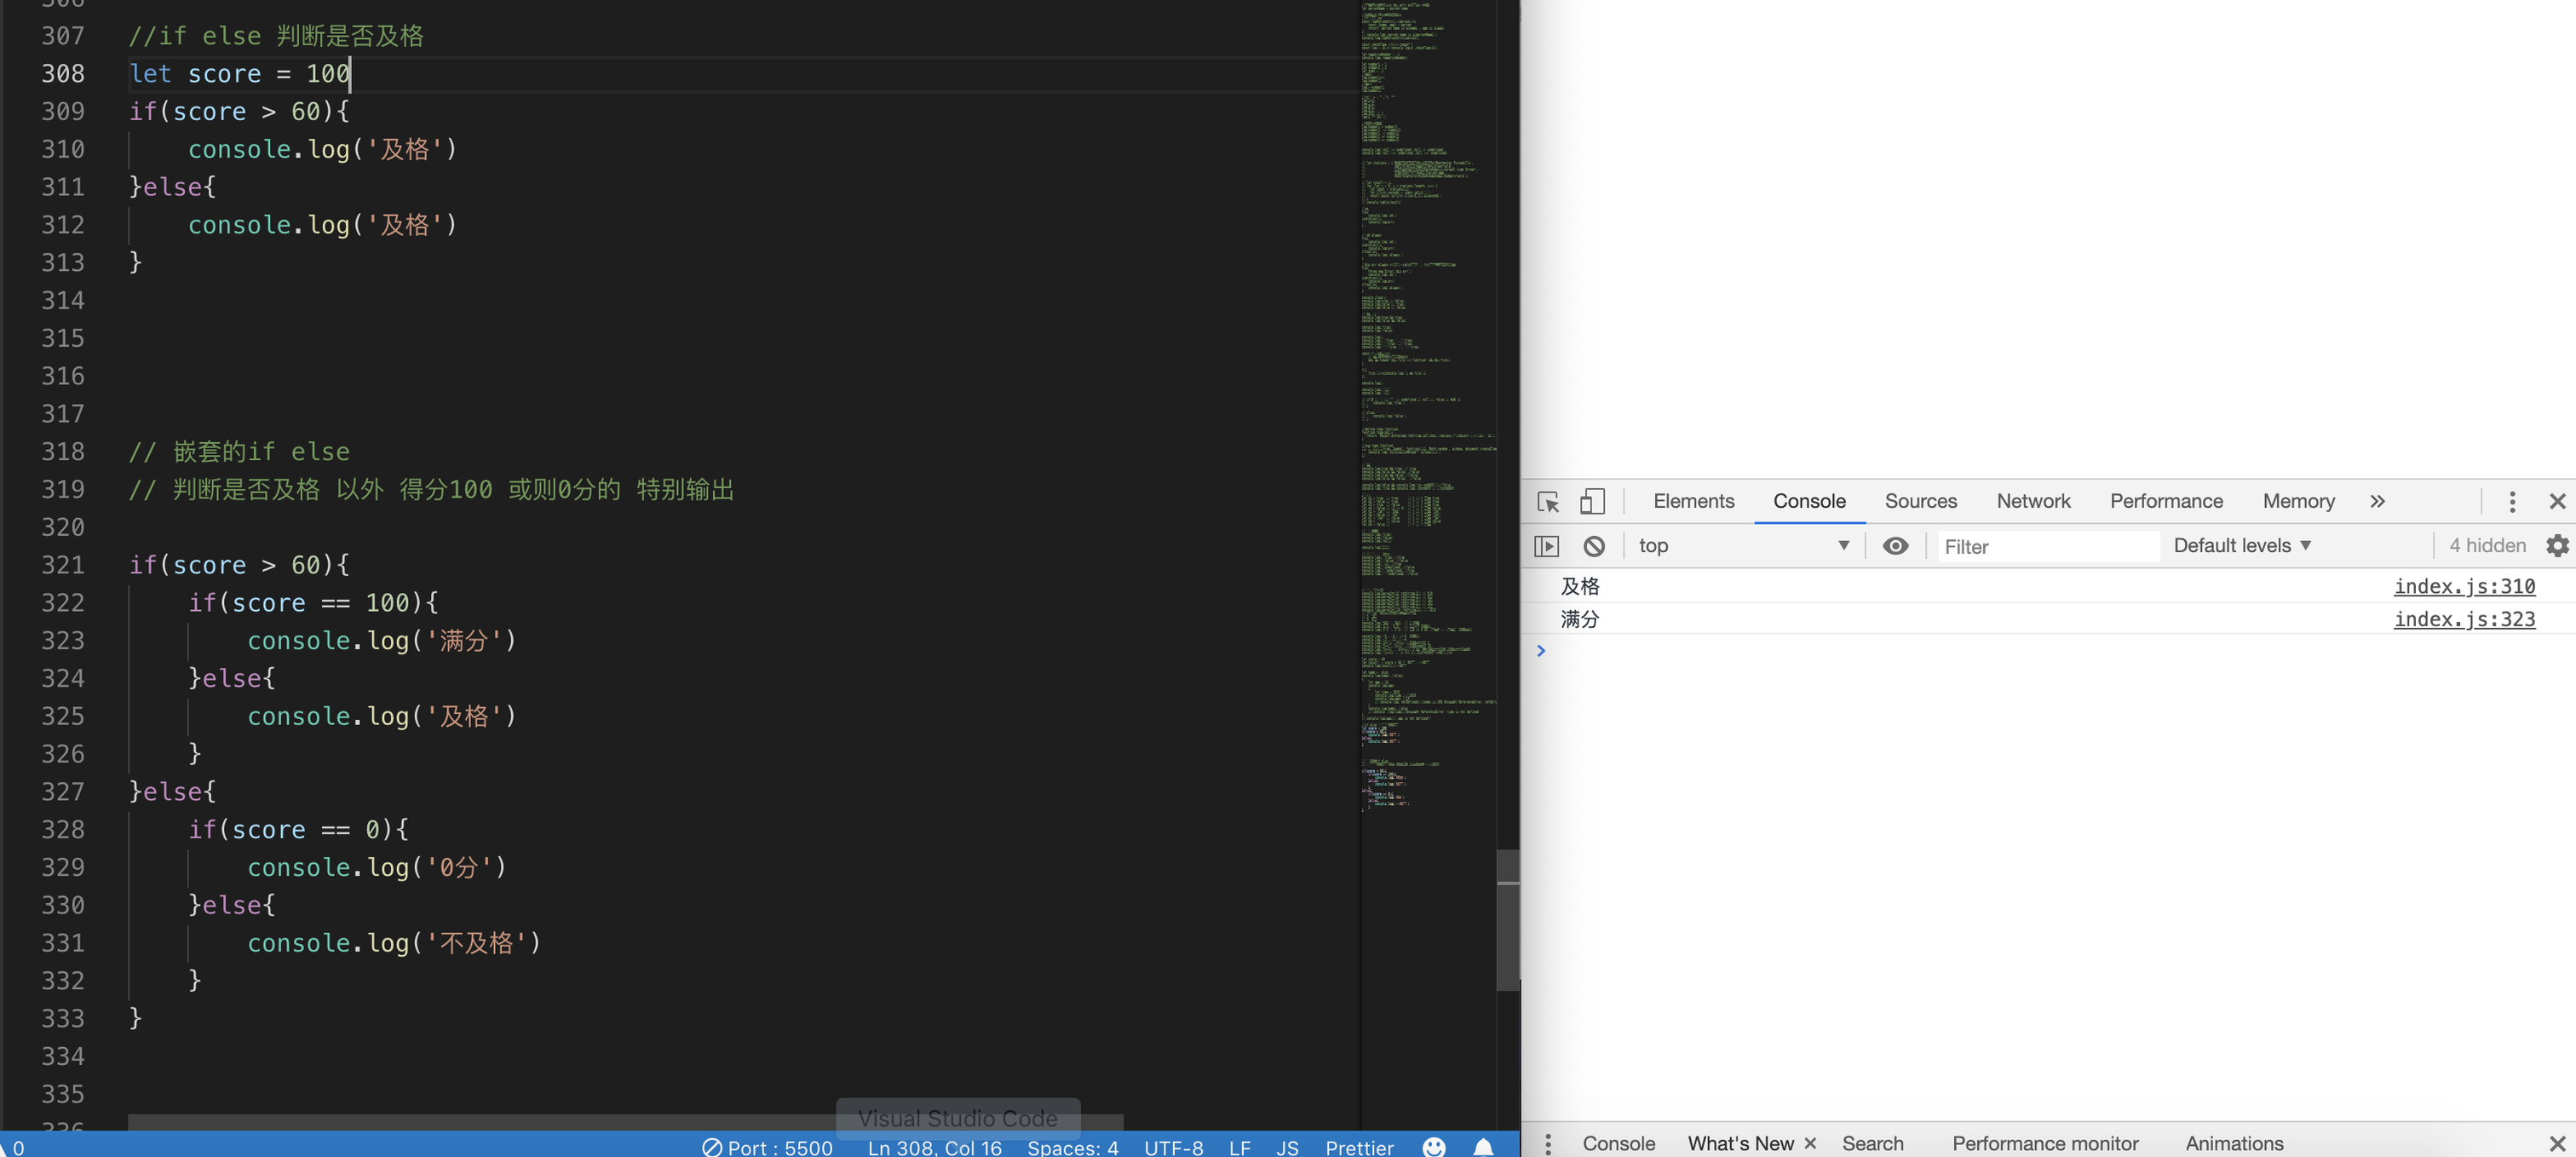
Task: Switch to the Network tab
Action: 2033,502
